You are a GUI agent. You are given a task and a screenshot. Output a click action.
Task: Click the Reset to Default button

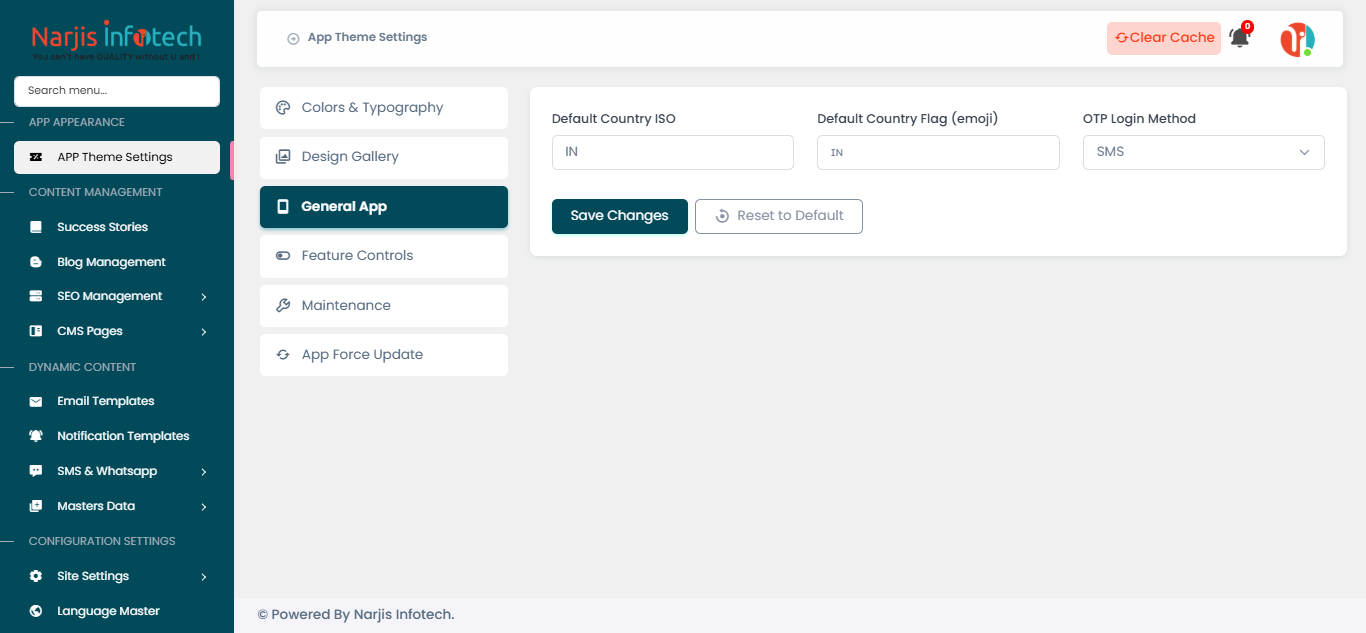779,216
